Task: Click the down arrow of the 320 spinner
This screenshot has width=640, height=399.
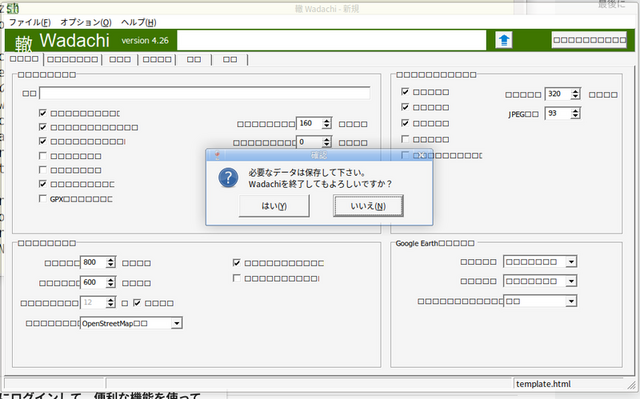Action: (x=576, y=97)
